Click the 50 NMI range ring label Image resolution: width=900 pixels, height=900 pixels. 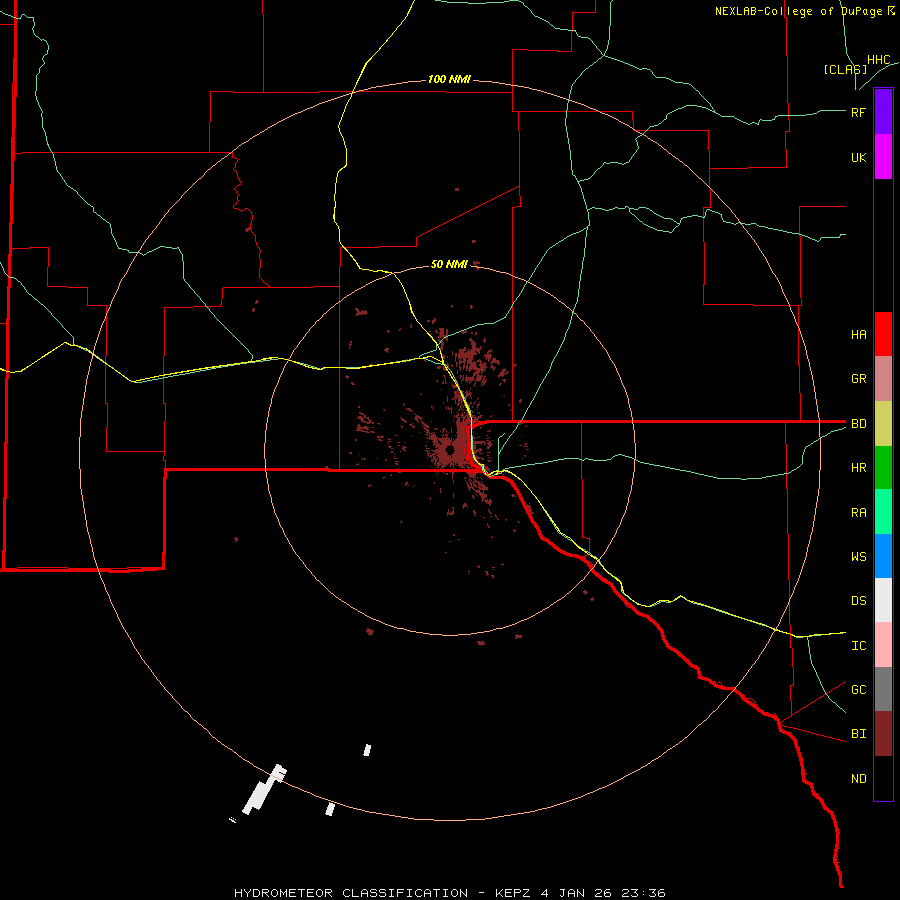(449, 264)
